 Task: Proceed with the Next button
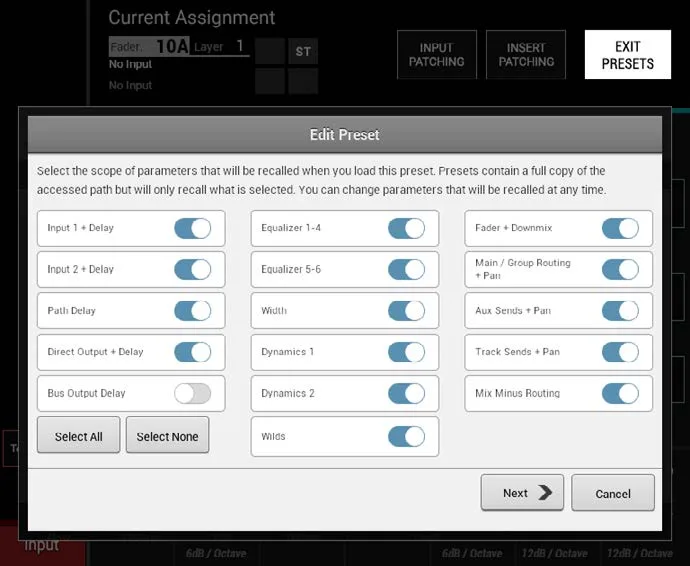[x=522, y=492]
